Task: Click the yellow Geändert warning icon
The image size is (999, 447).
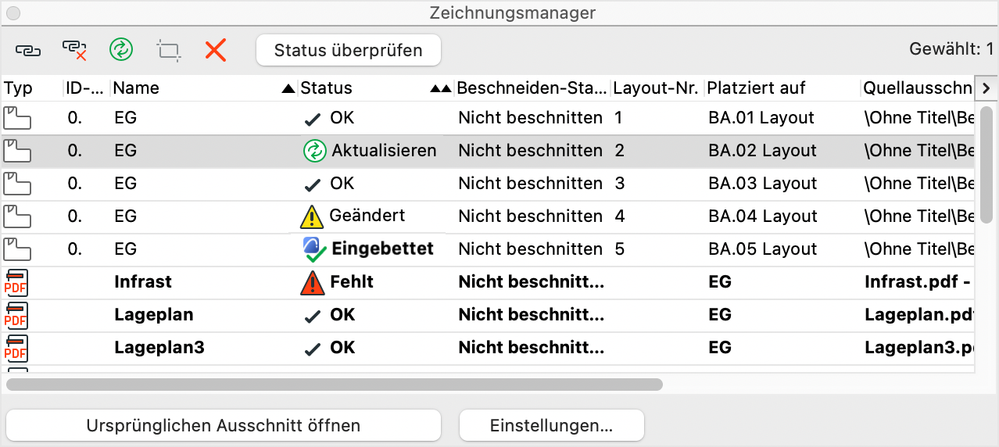Action: [x=313, y=216]
